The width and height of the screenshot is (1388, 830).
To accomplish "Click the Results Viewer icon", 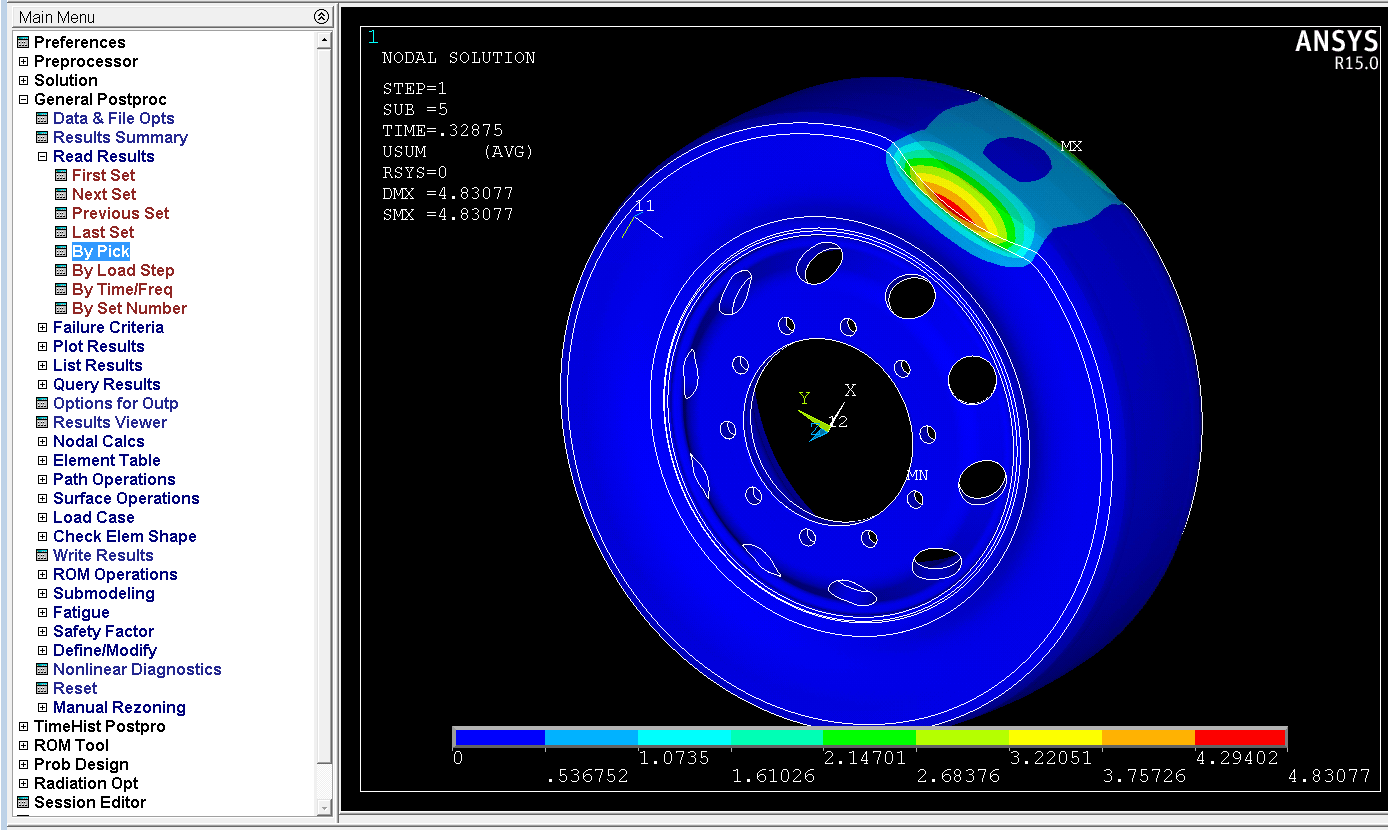I will [x=42, y=422].
